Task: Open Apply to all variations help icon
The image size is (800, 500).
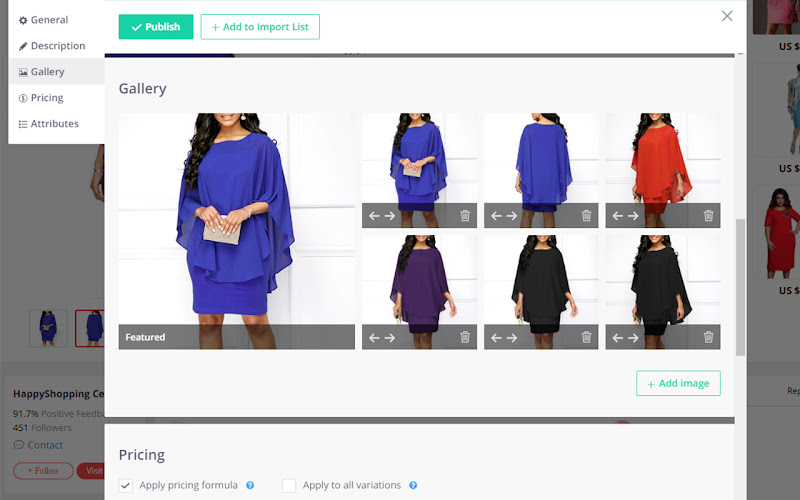Action: (413, 485)
